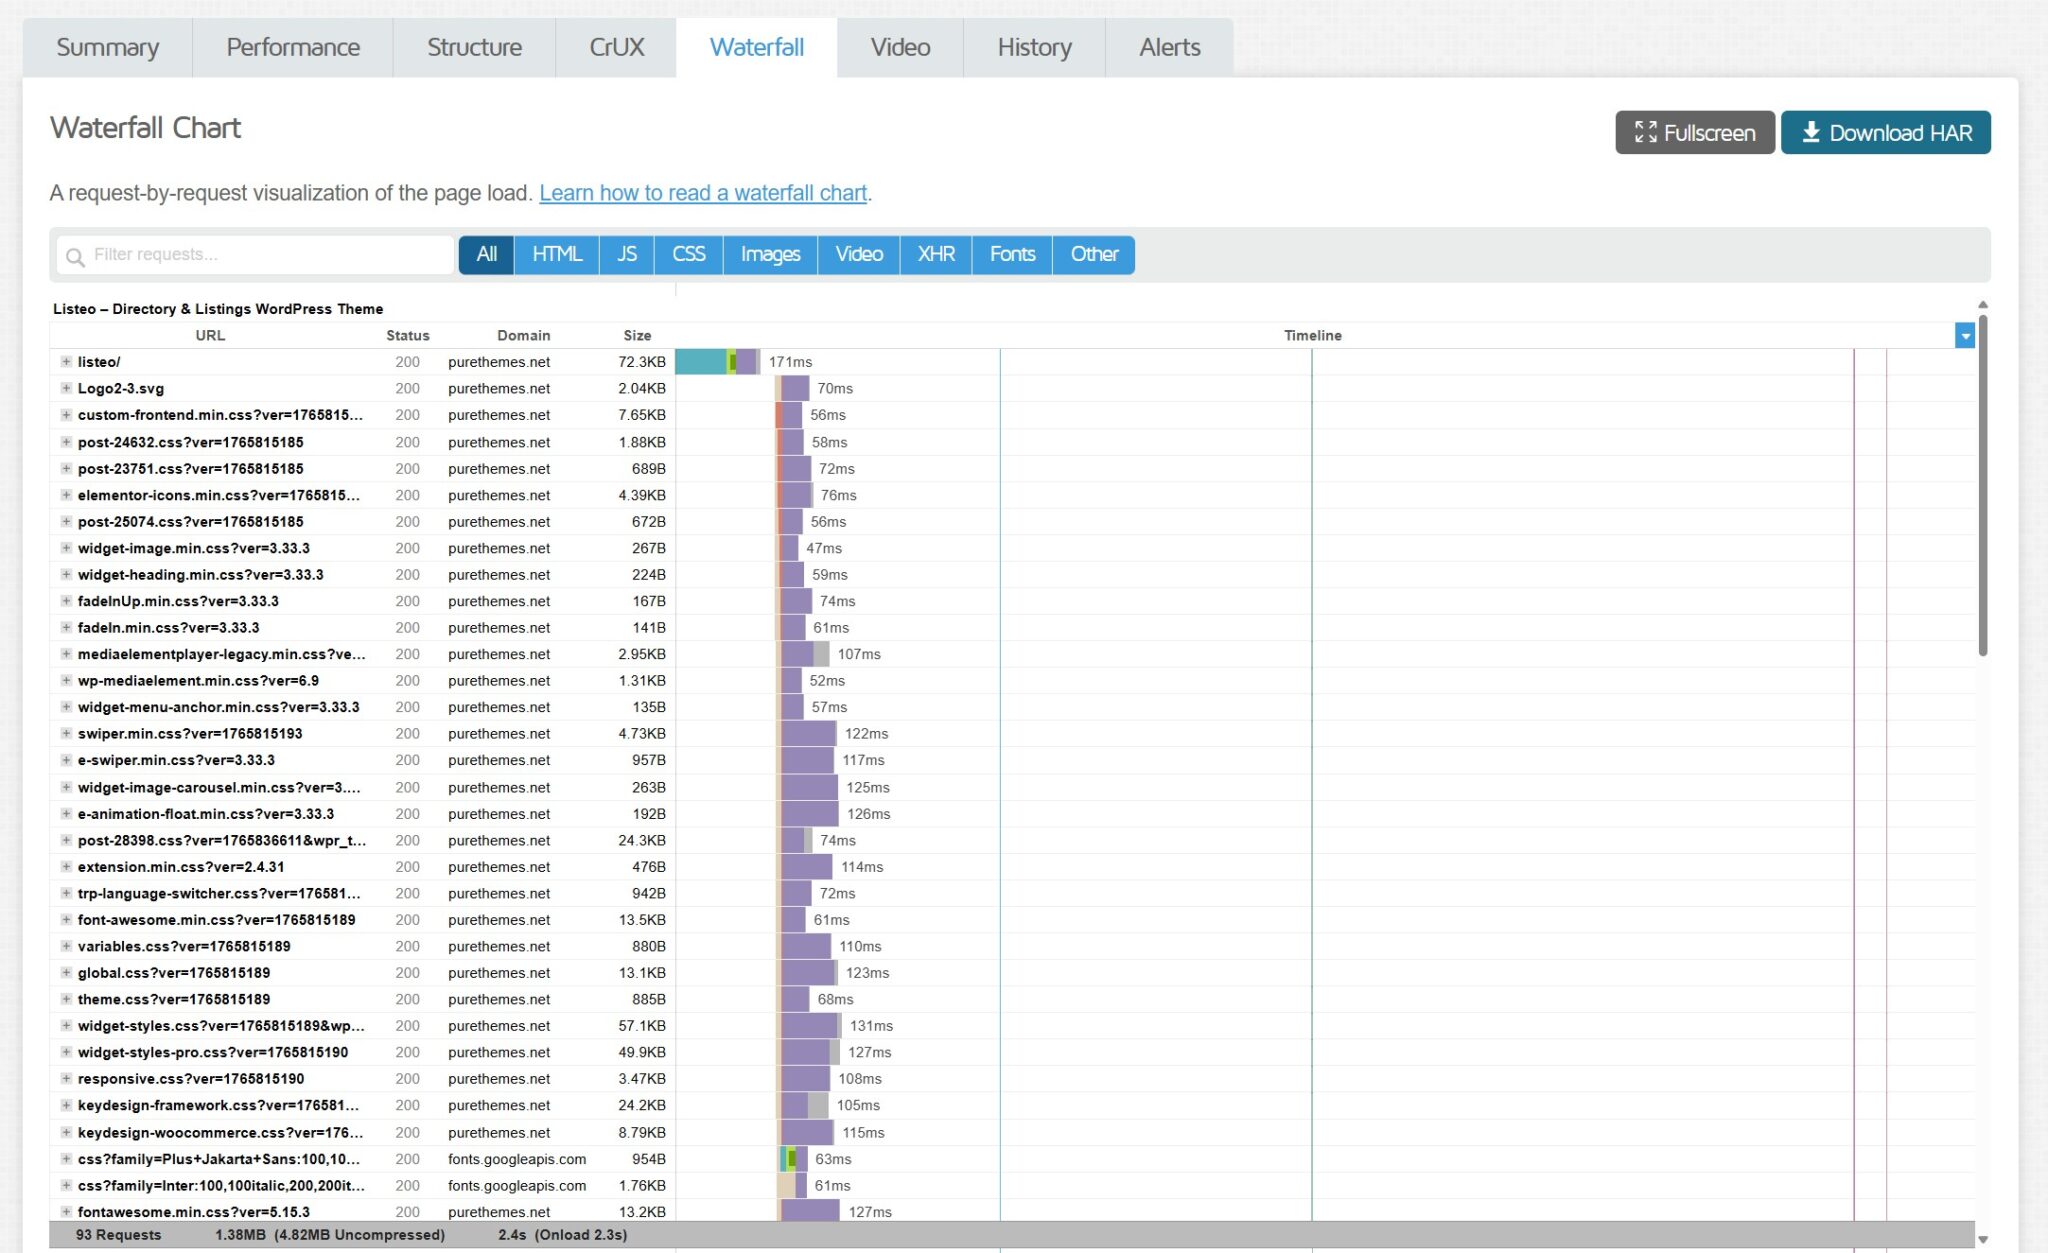Open the Video tab
The width and height of the screenshot is (2048, 1253).
(x=900, y=47)
